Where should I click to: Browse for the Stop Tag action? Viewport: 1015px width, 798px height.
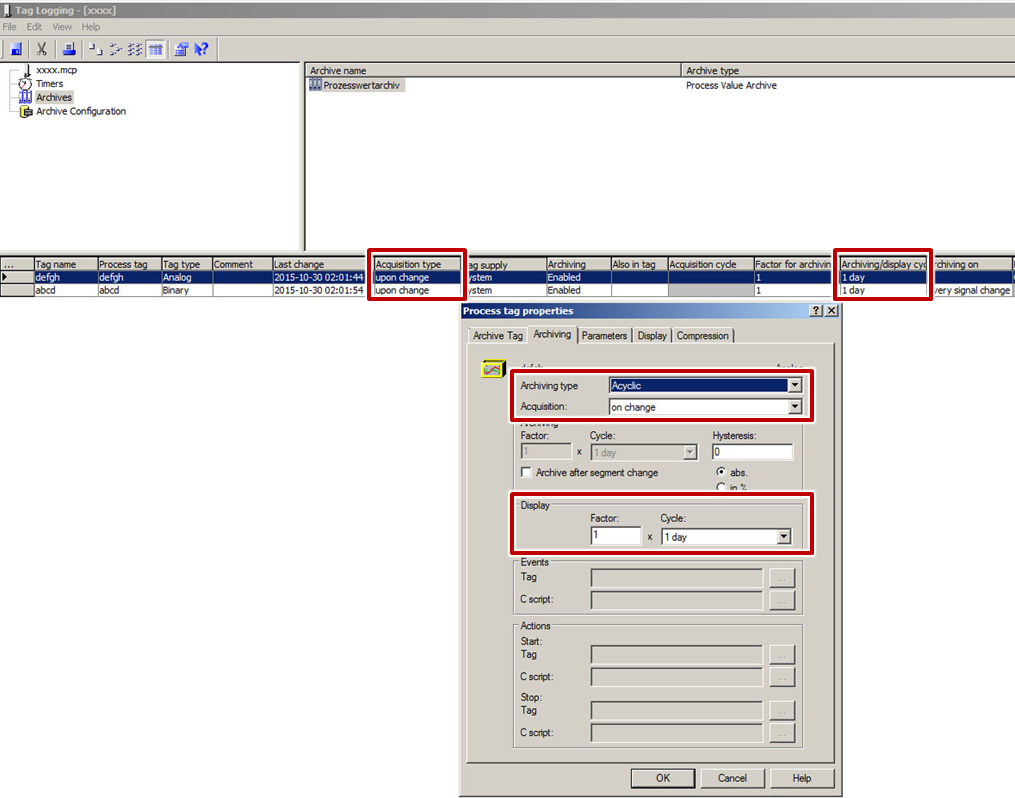coord(782,711)
